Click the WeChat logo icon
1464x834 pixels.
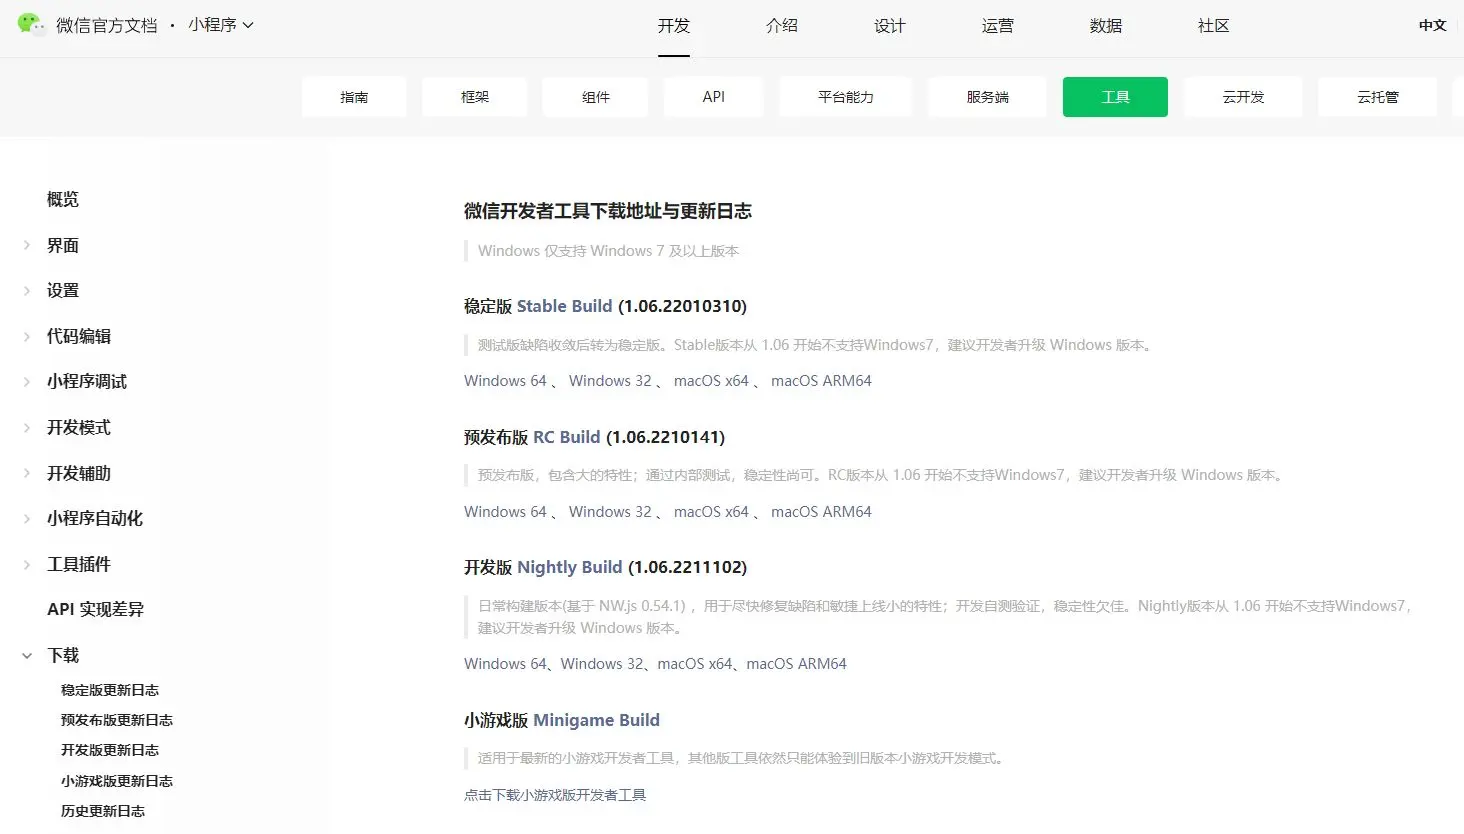pos(30,25)
